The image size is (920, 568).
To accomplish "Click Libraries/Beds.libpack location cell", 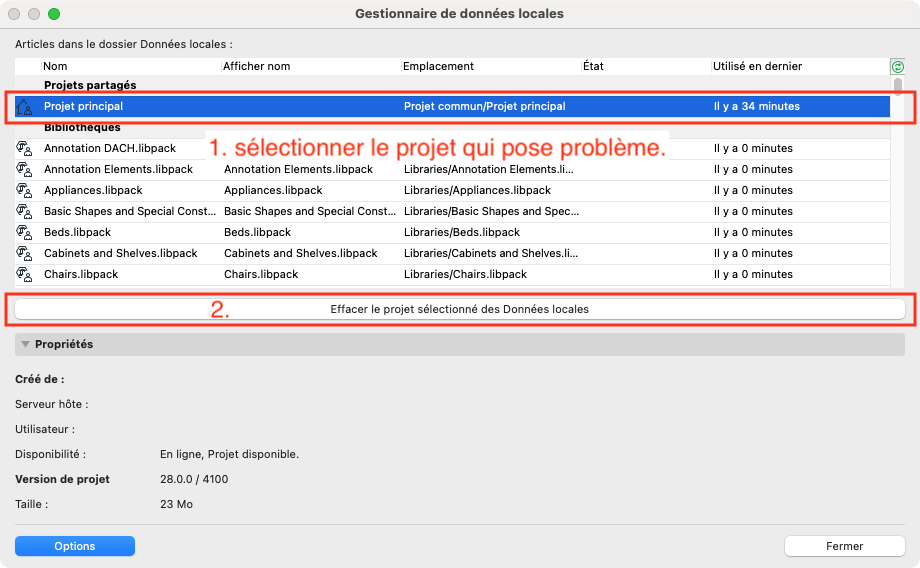I will tap(462, 232).
